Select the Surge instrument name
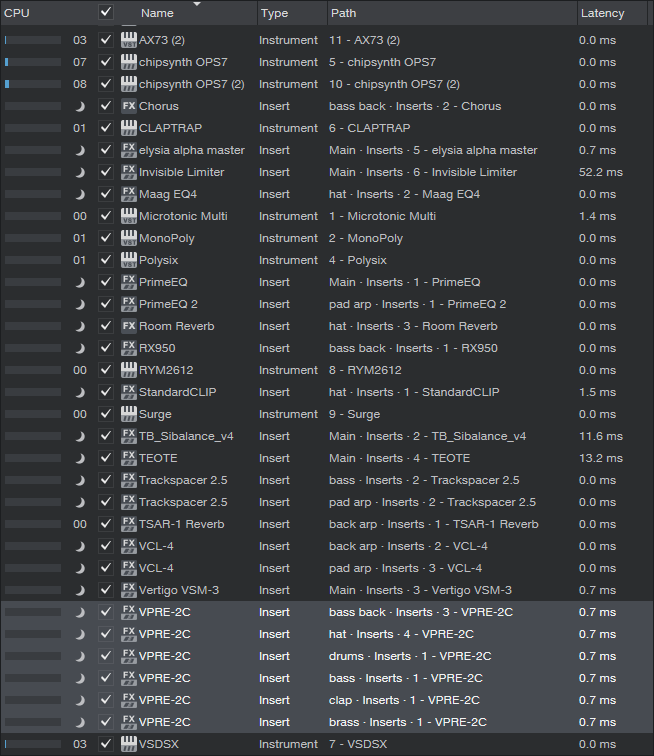Viewport: 654px width, 756px height. (x=155, y=414)
